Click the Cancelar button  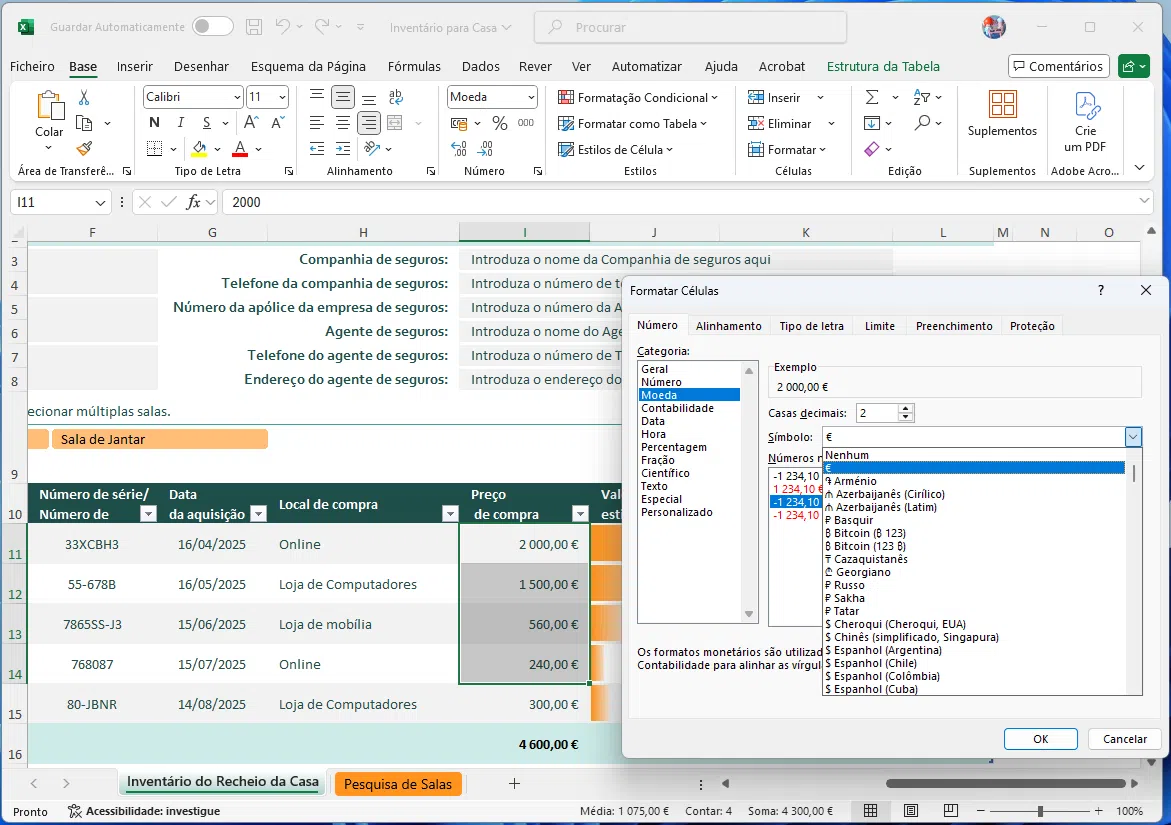[x=1124, y=739]
